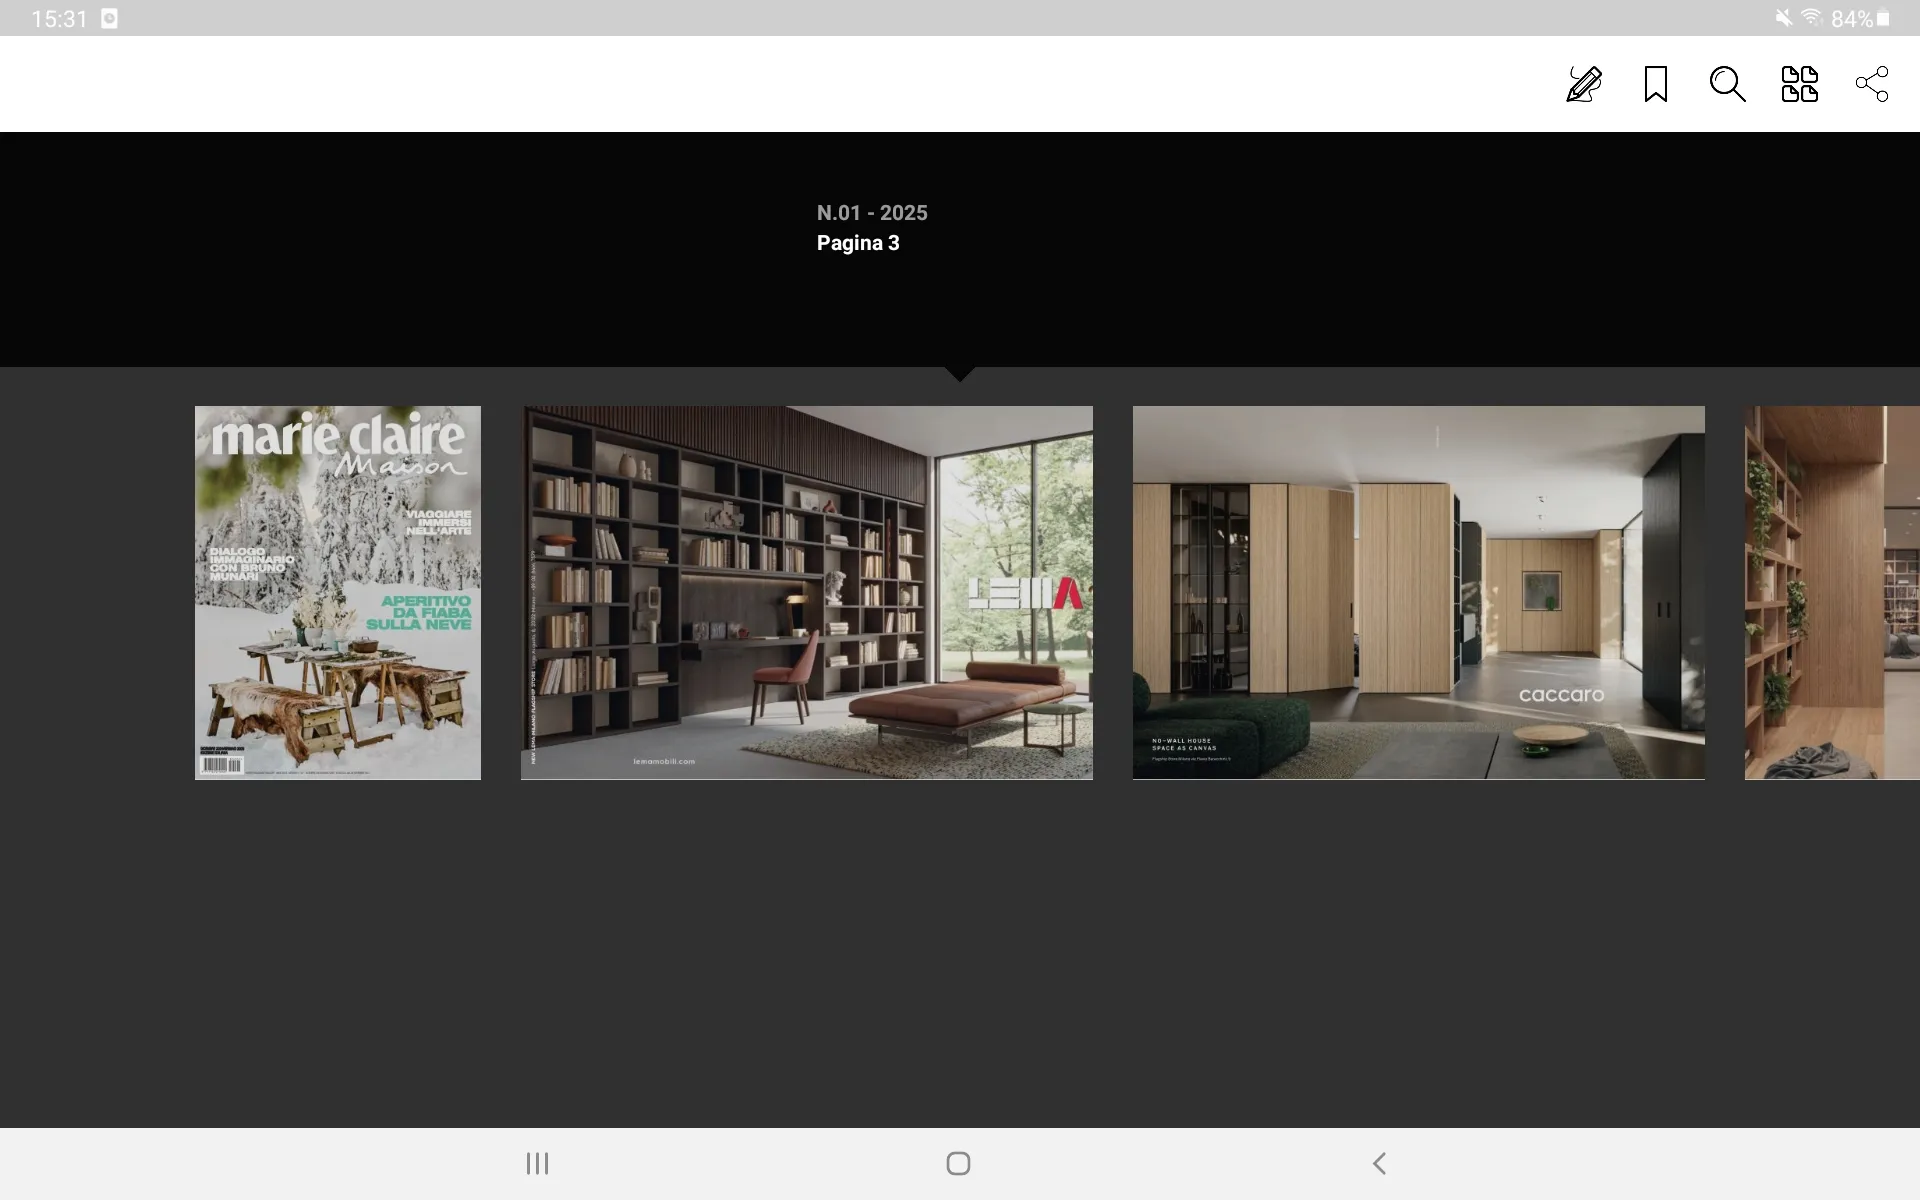Bookmark the current page
1920x1200 pixels.
click(x=1656, y=84)
